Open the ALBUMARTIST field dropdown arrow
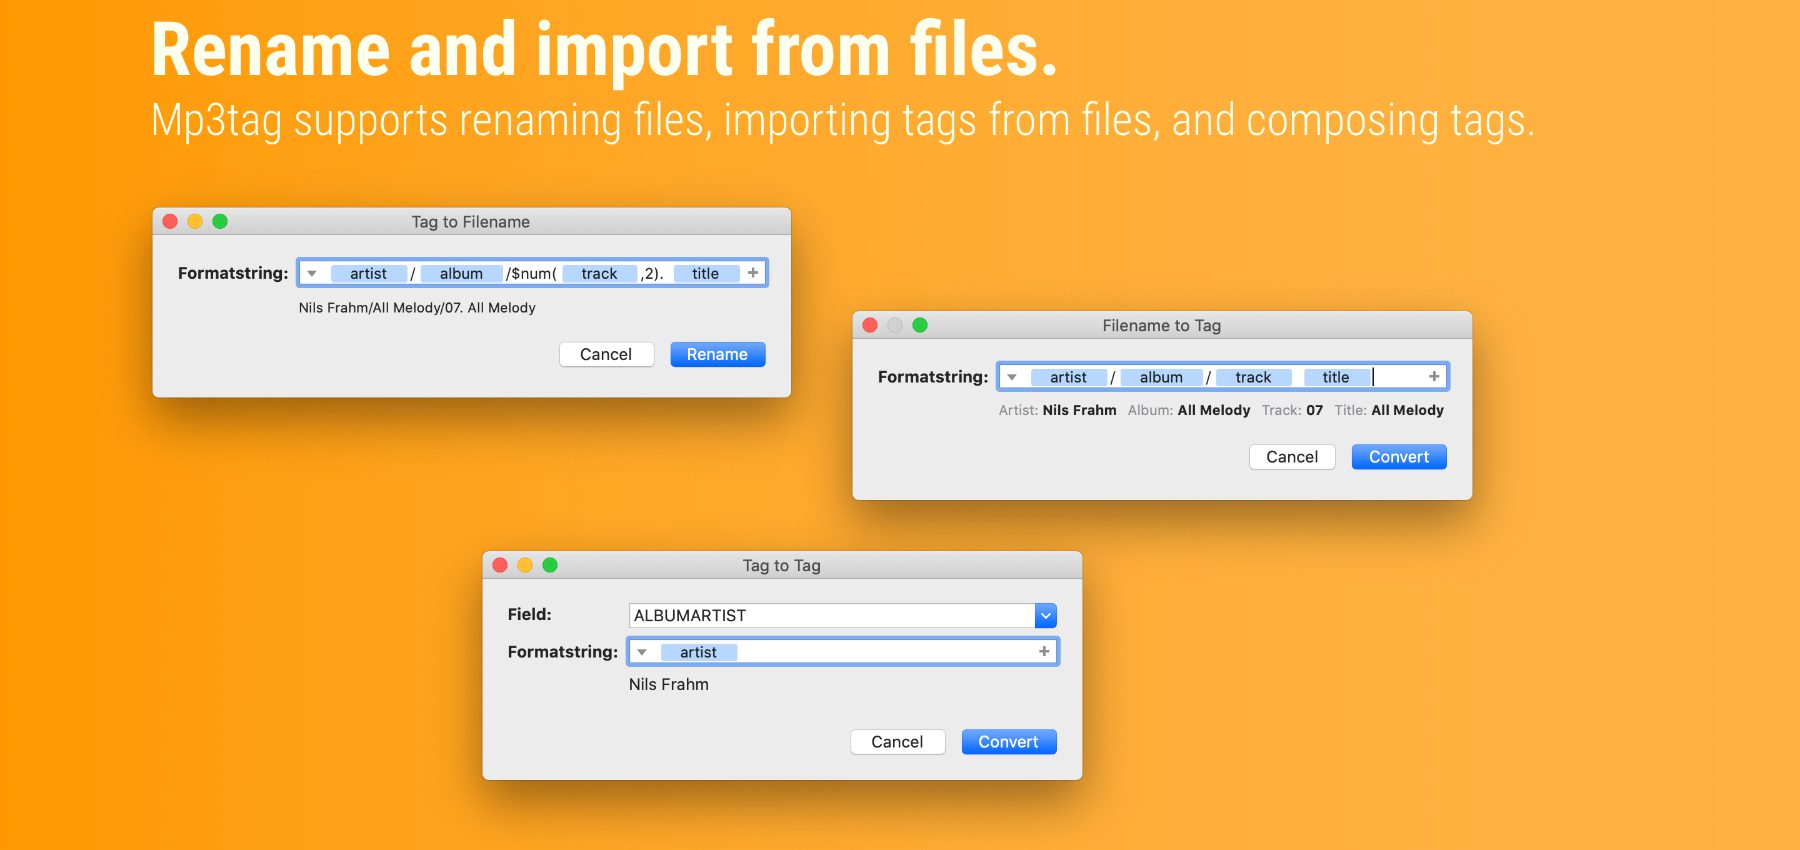The image size is (1800, 850). (1046, 616)
